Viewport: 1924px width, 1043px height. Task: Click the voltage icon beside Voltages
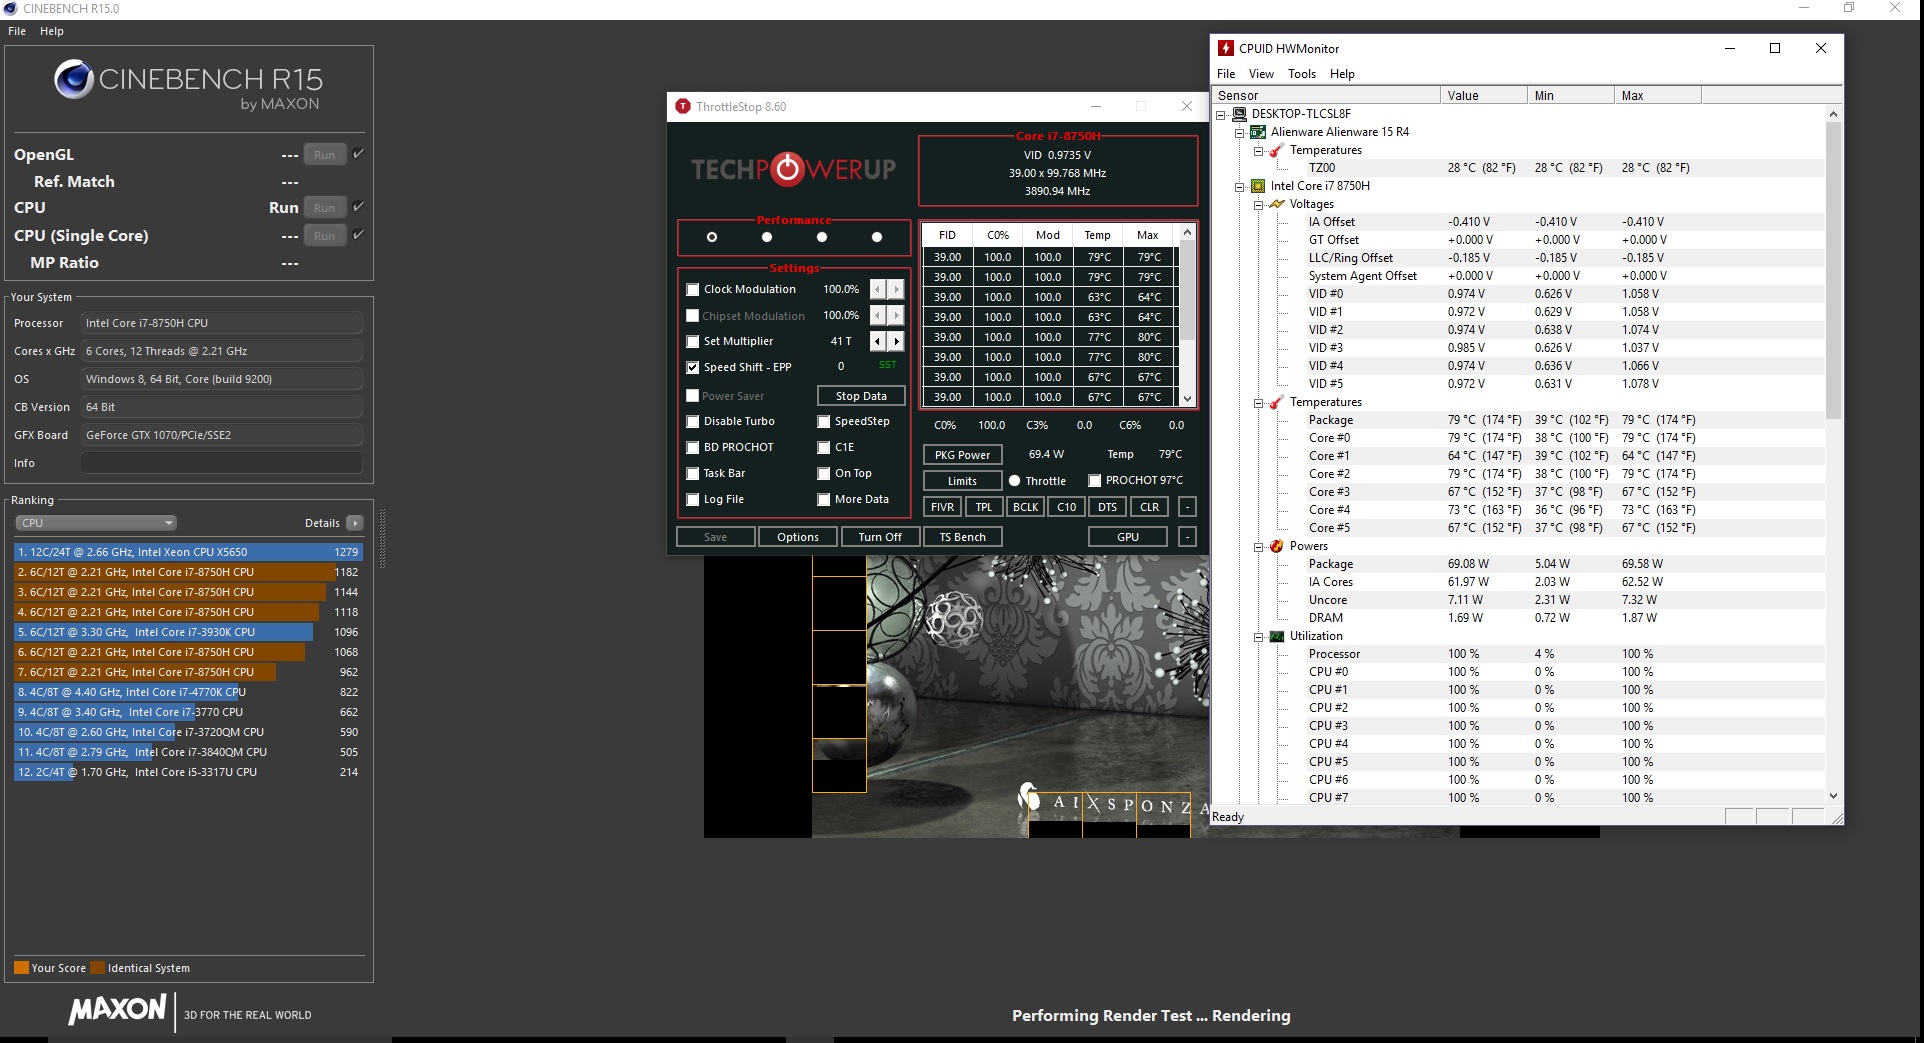click(1277, 204)
